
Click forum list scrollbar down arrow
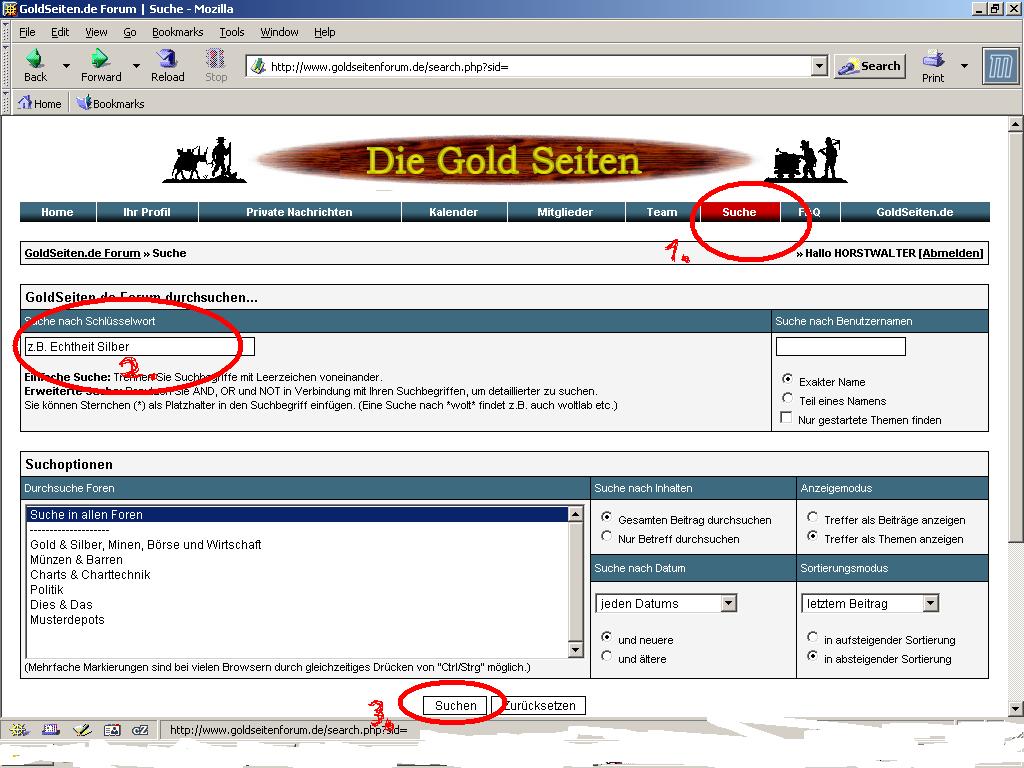point(575,650)
